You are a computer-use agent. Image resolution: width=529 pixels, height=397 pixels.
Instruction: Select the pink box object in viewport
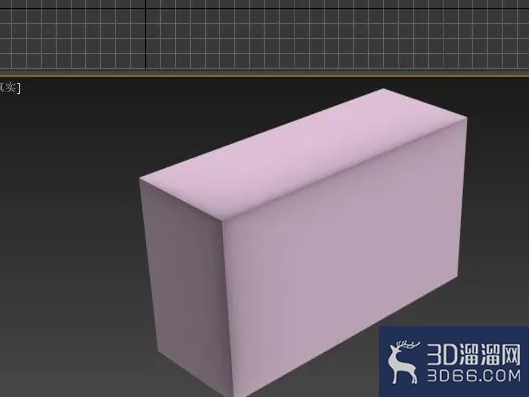[304, 243]
